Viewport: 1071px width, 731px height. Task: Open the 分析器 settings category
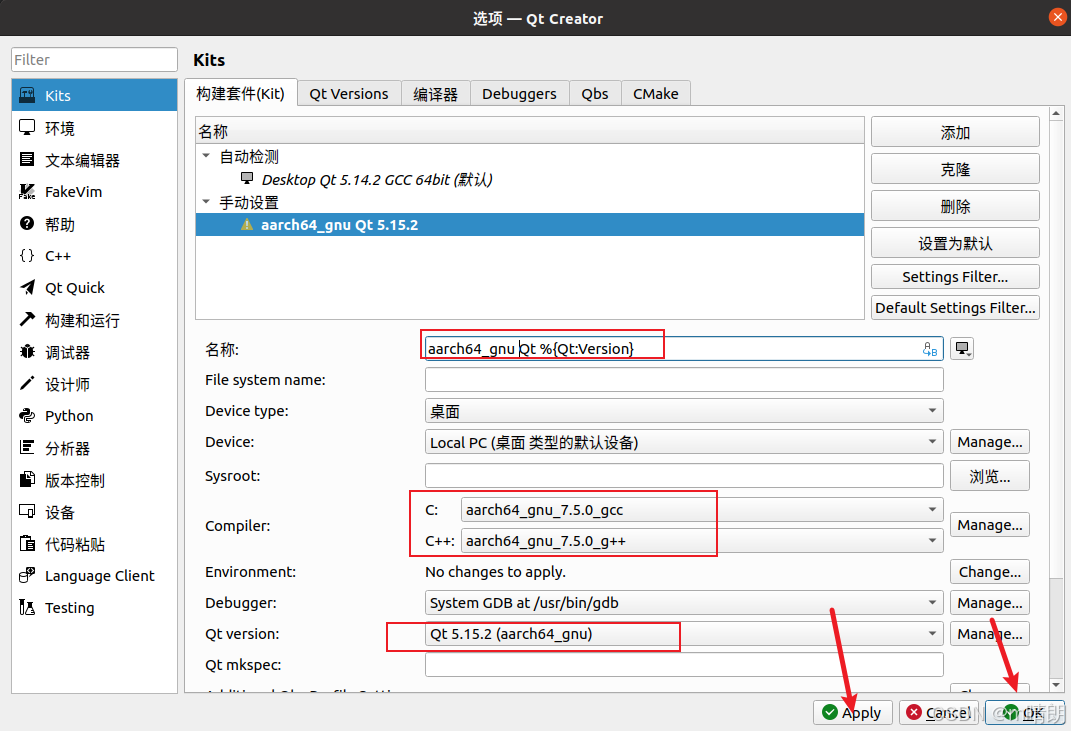click(94, 448)
